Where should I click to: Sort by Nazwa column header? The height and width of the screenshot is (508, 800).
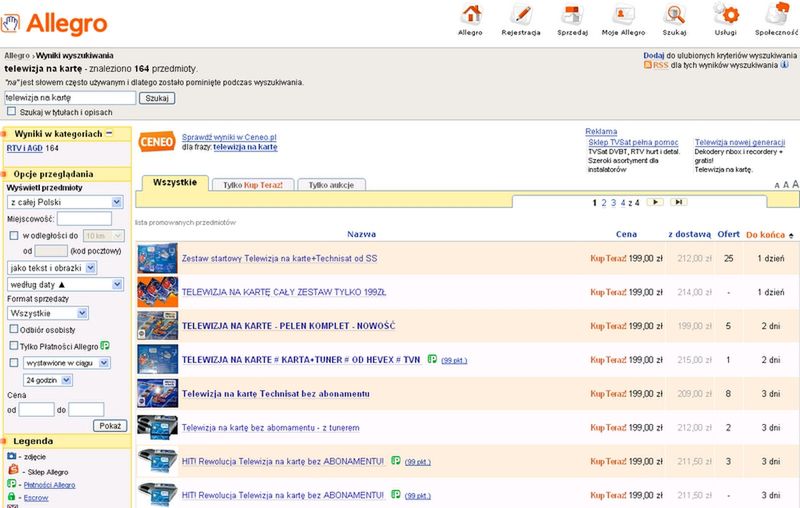click(361, 234)
